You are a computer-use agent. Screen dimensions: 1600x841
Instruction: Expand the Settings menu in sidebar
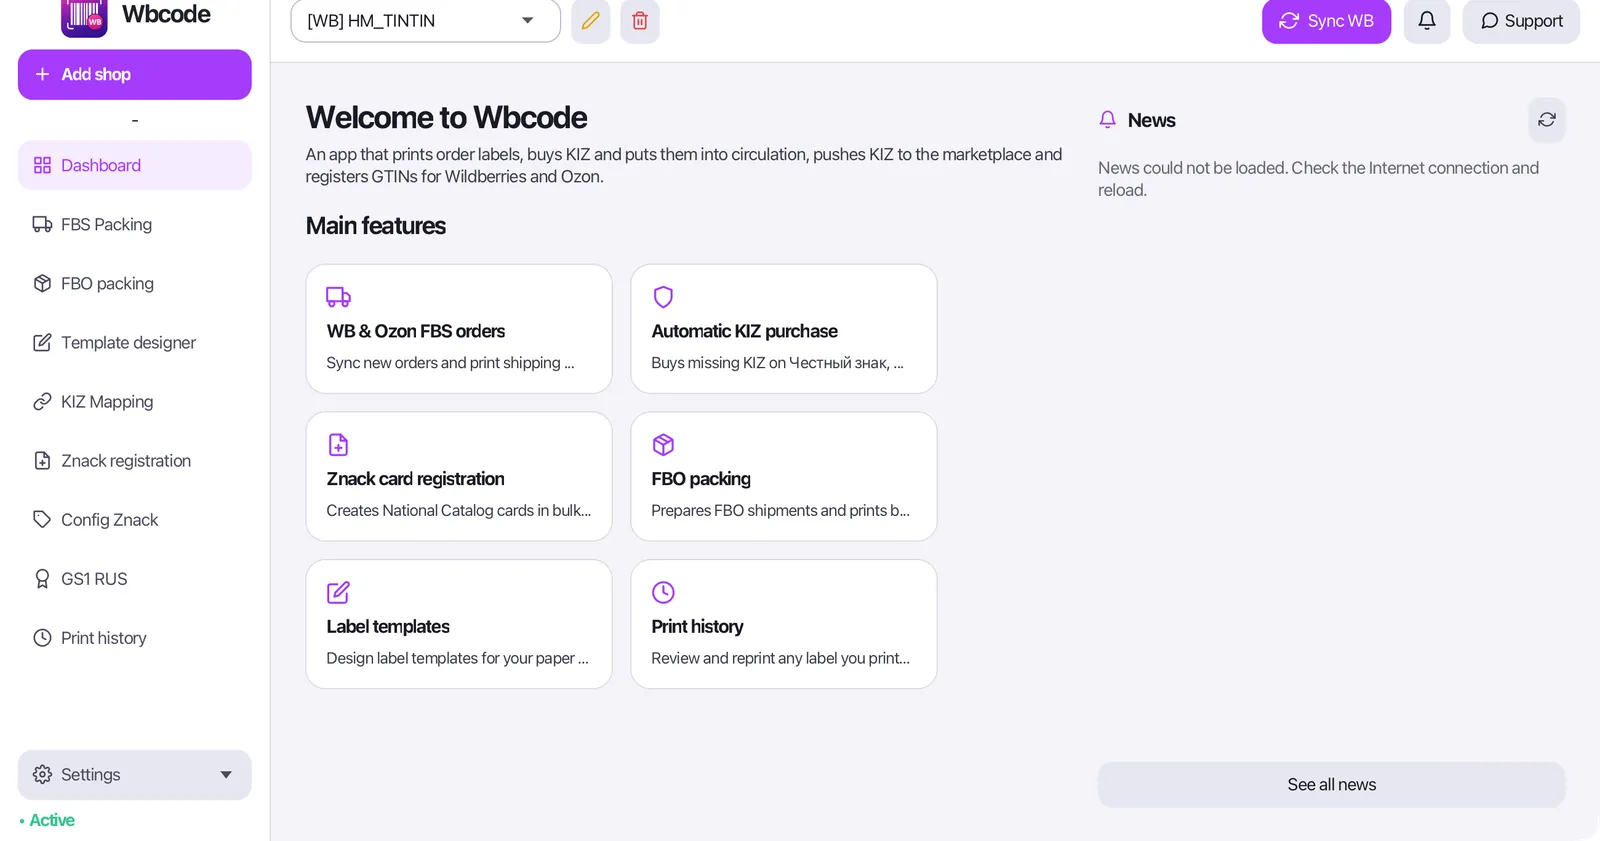[x=134, y=775]
